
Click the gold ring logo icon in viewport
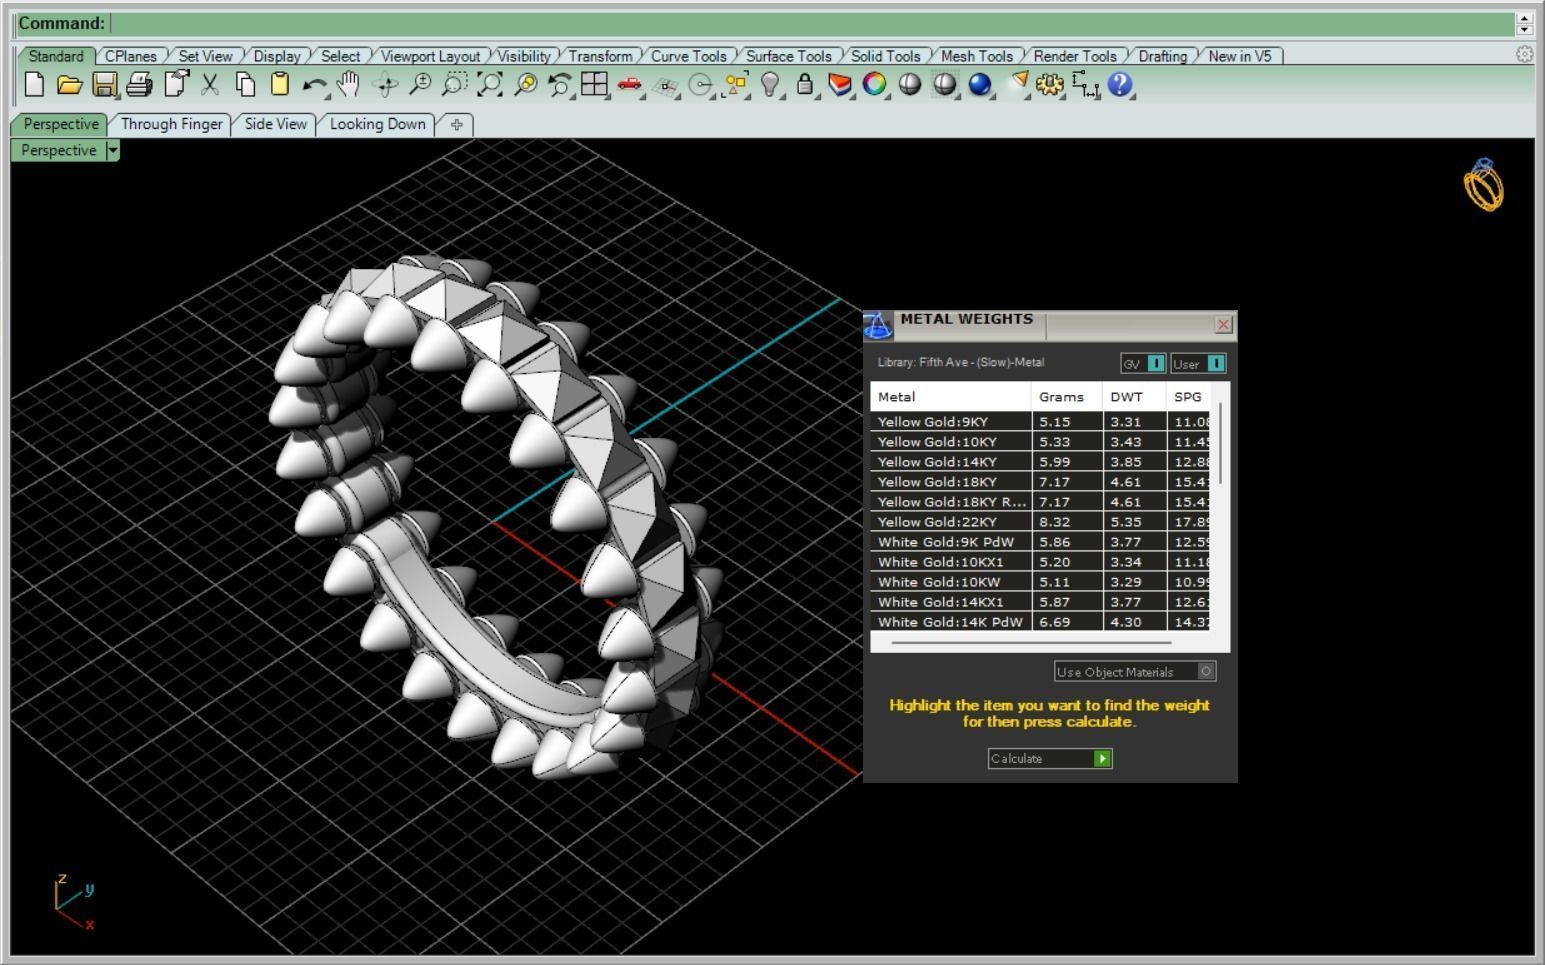pos(1484,185)
